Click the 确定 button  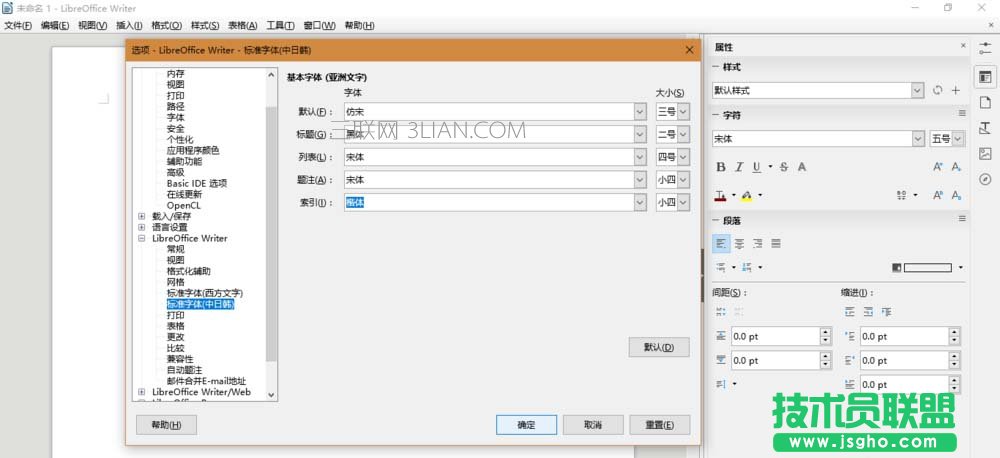coord(526,425)
